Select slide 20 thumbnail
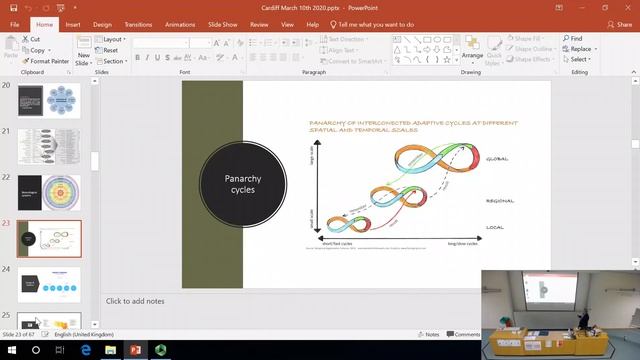The image size is (640, 360). [49, 100]
